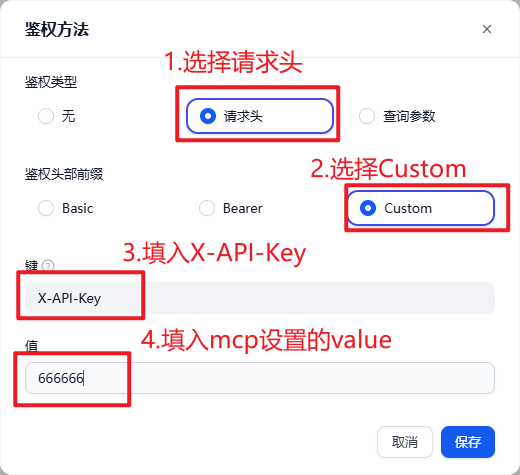Click the 鉴权头部前缀 section label
This screenshot has height=475, width=520.
pos(64,174)
